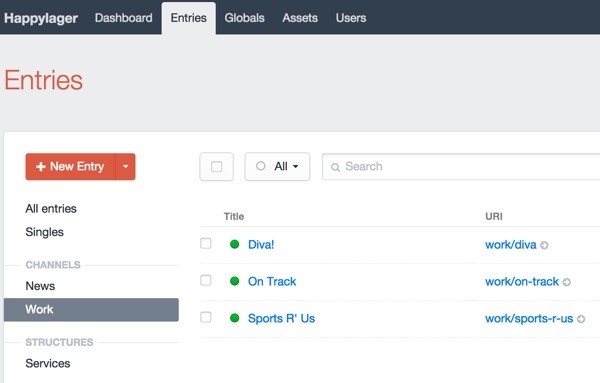Click the green status dot for Sports R' Us

(235, 318)
